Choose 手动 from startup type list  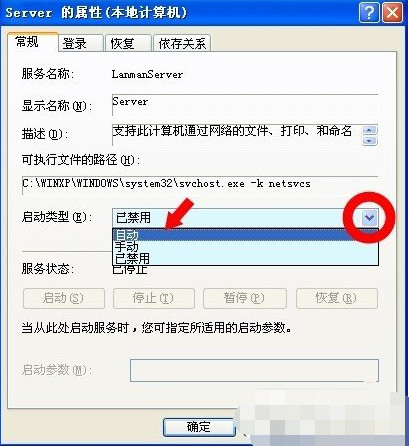click(245, 247)
